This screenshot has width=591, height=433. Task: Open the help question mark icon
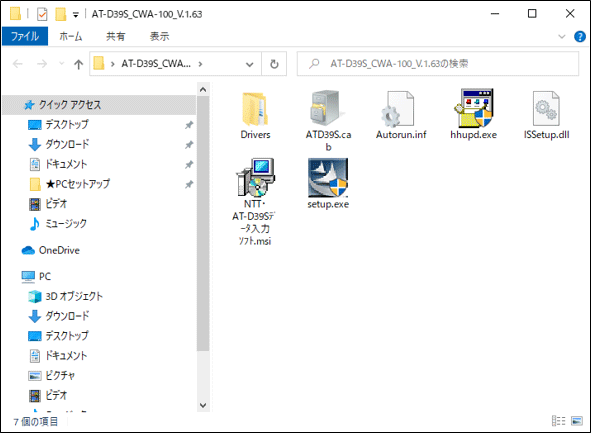coord(580,37)
